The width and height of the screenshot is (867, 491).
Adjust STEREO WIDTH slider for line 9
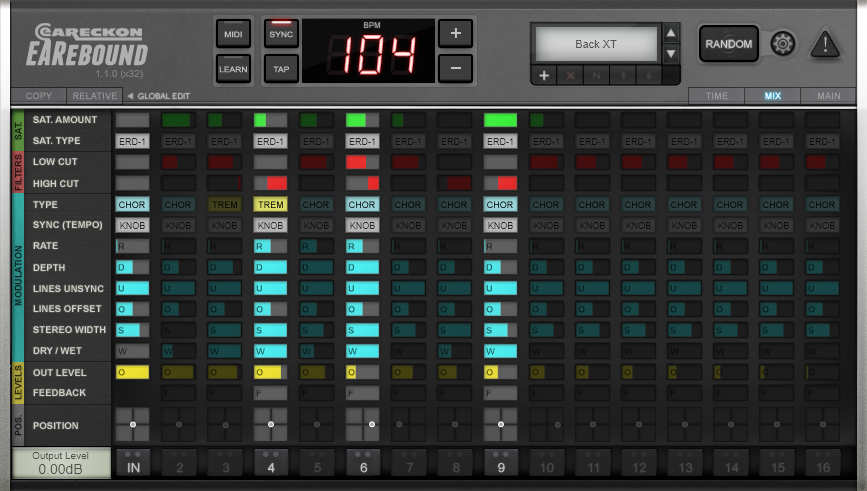coord(500,330)
